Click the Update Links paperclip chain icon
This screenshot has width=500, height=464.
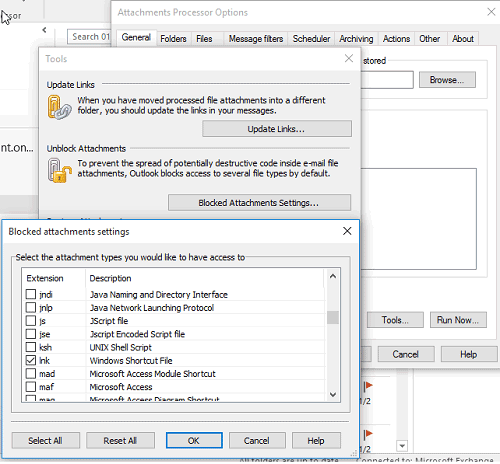point(59,107)
